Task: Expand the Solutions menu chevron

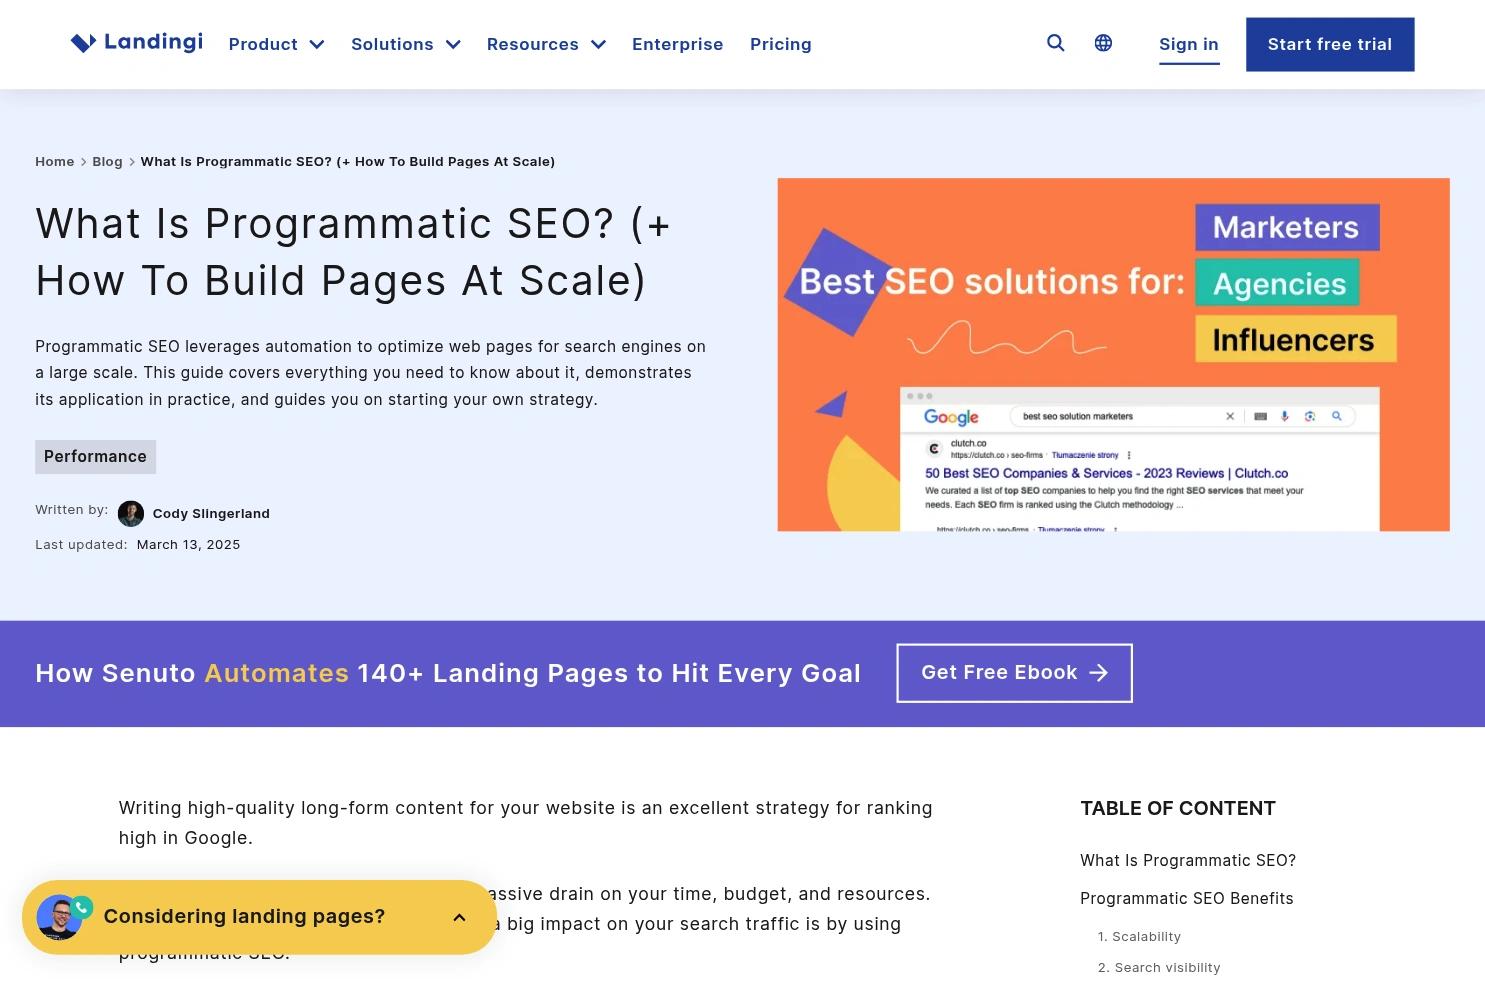Action: pyautogui.click(x=453, y=44)
